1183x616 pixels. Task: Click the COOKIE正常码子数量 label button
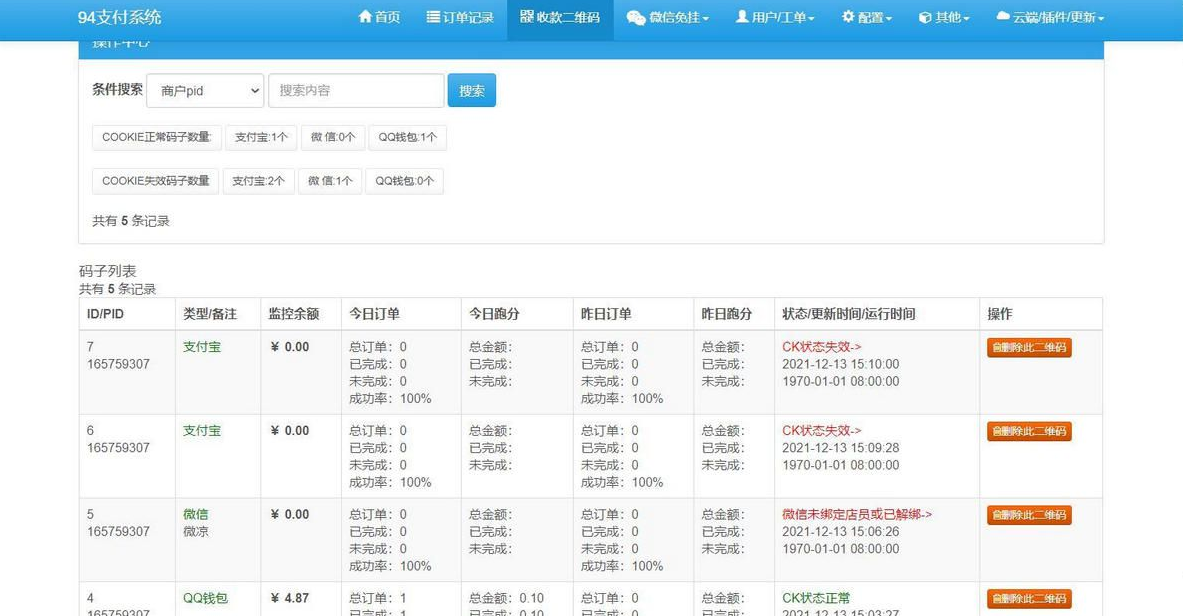coord(157,137)
